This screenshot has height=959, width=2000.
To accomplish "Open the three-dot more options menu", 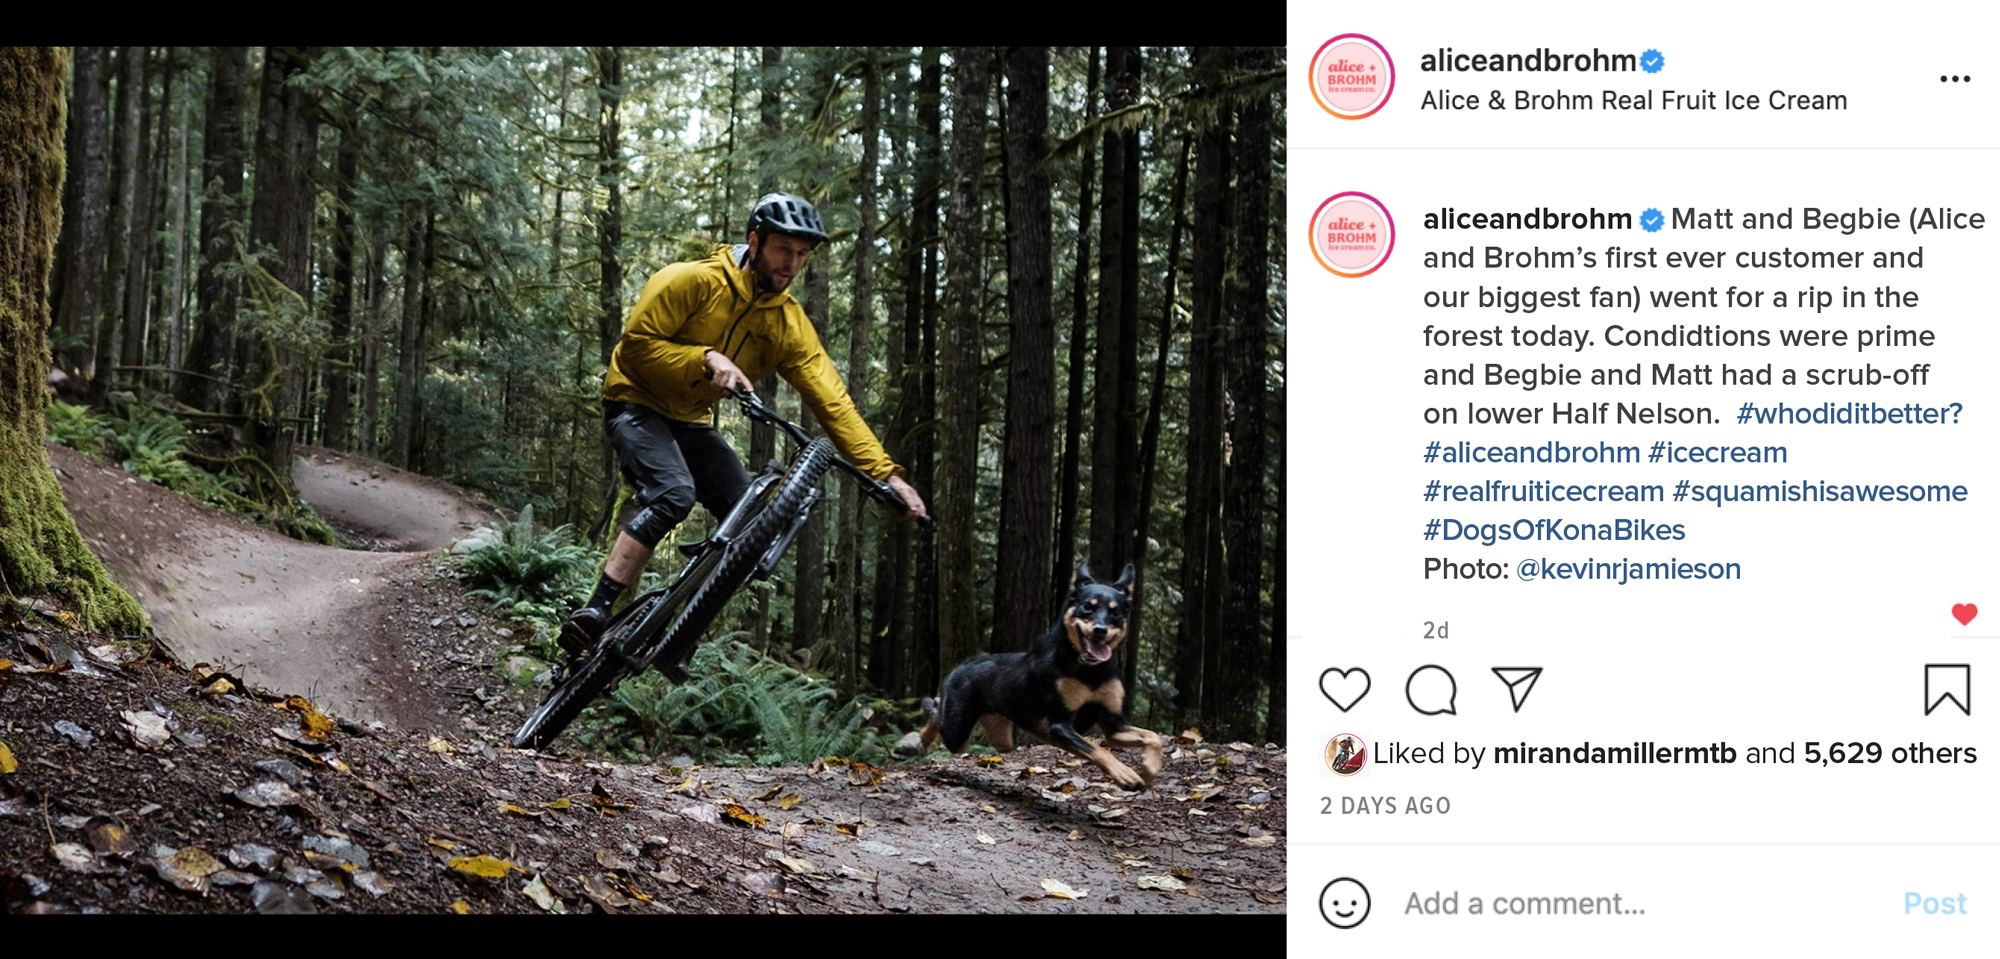I will [1954, 79].
